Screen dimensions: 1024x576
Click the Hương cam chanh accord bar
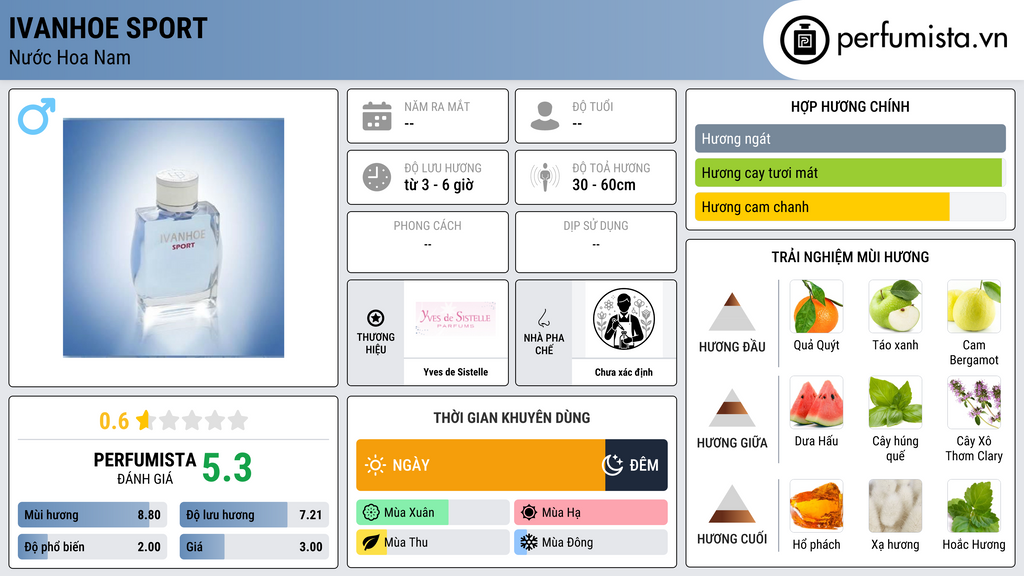[x=850, y=207]
